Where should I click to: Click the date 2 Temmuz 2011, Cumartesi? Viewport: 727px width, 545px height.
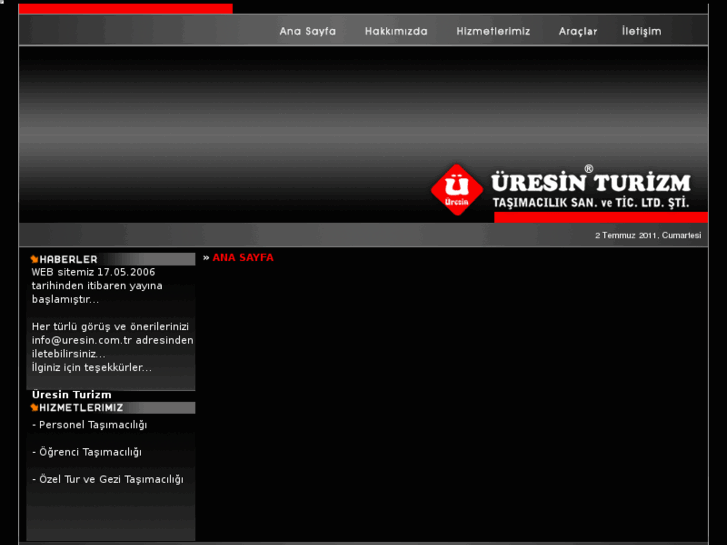pyautogui.click(x=648, y=236)
